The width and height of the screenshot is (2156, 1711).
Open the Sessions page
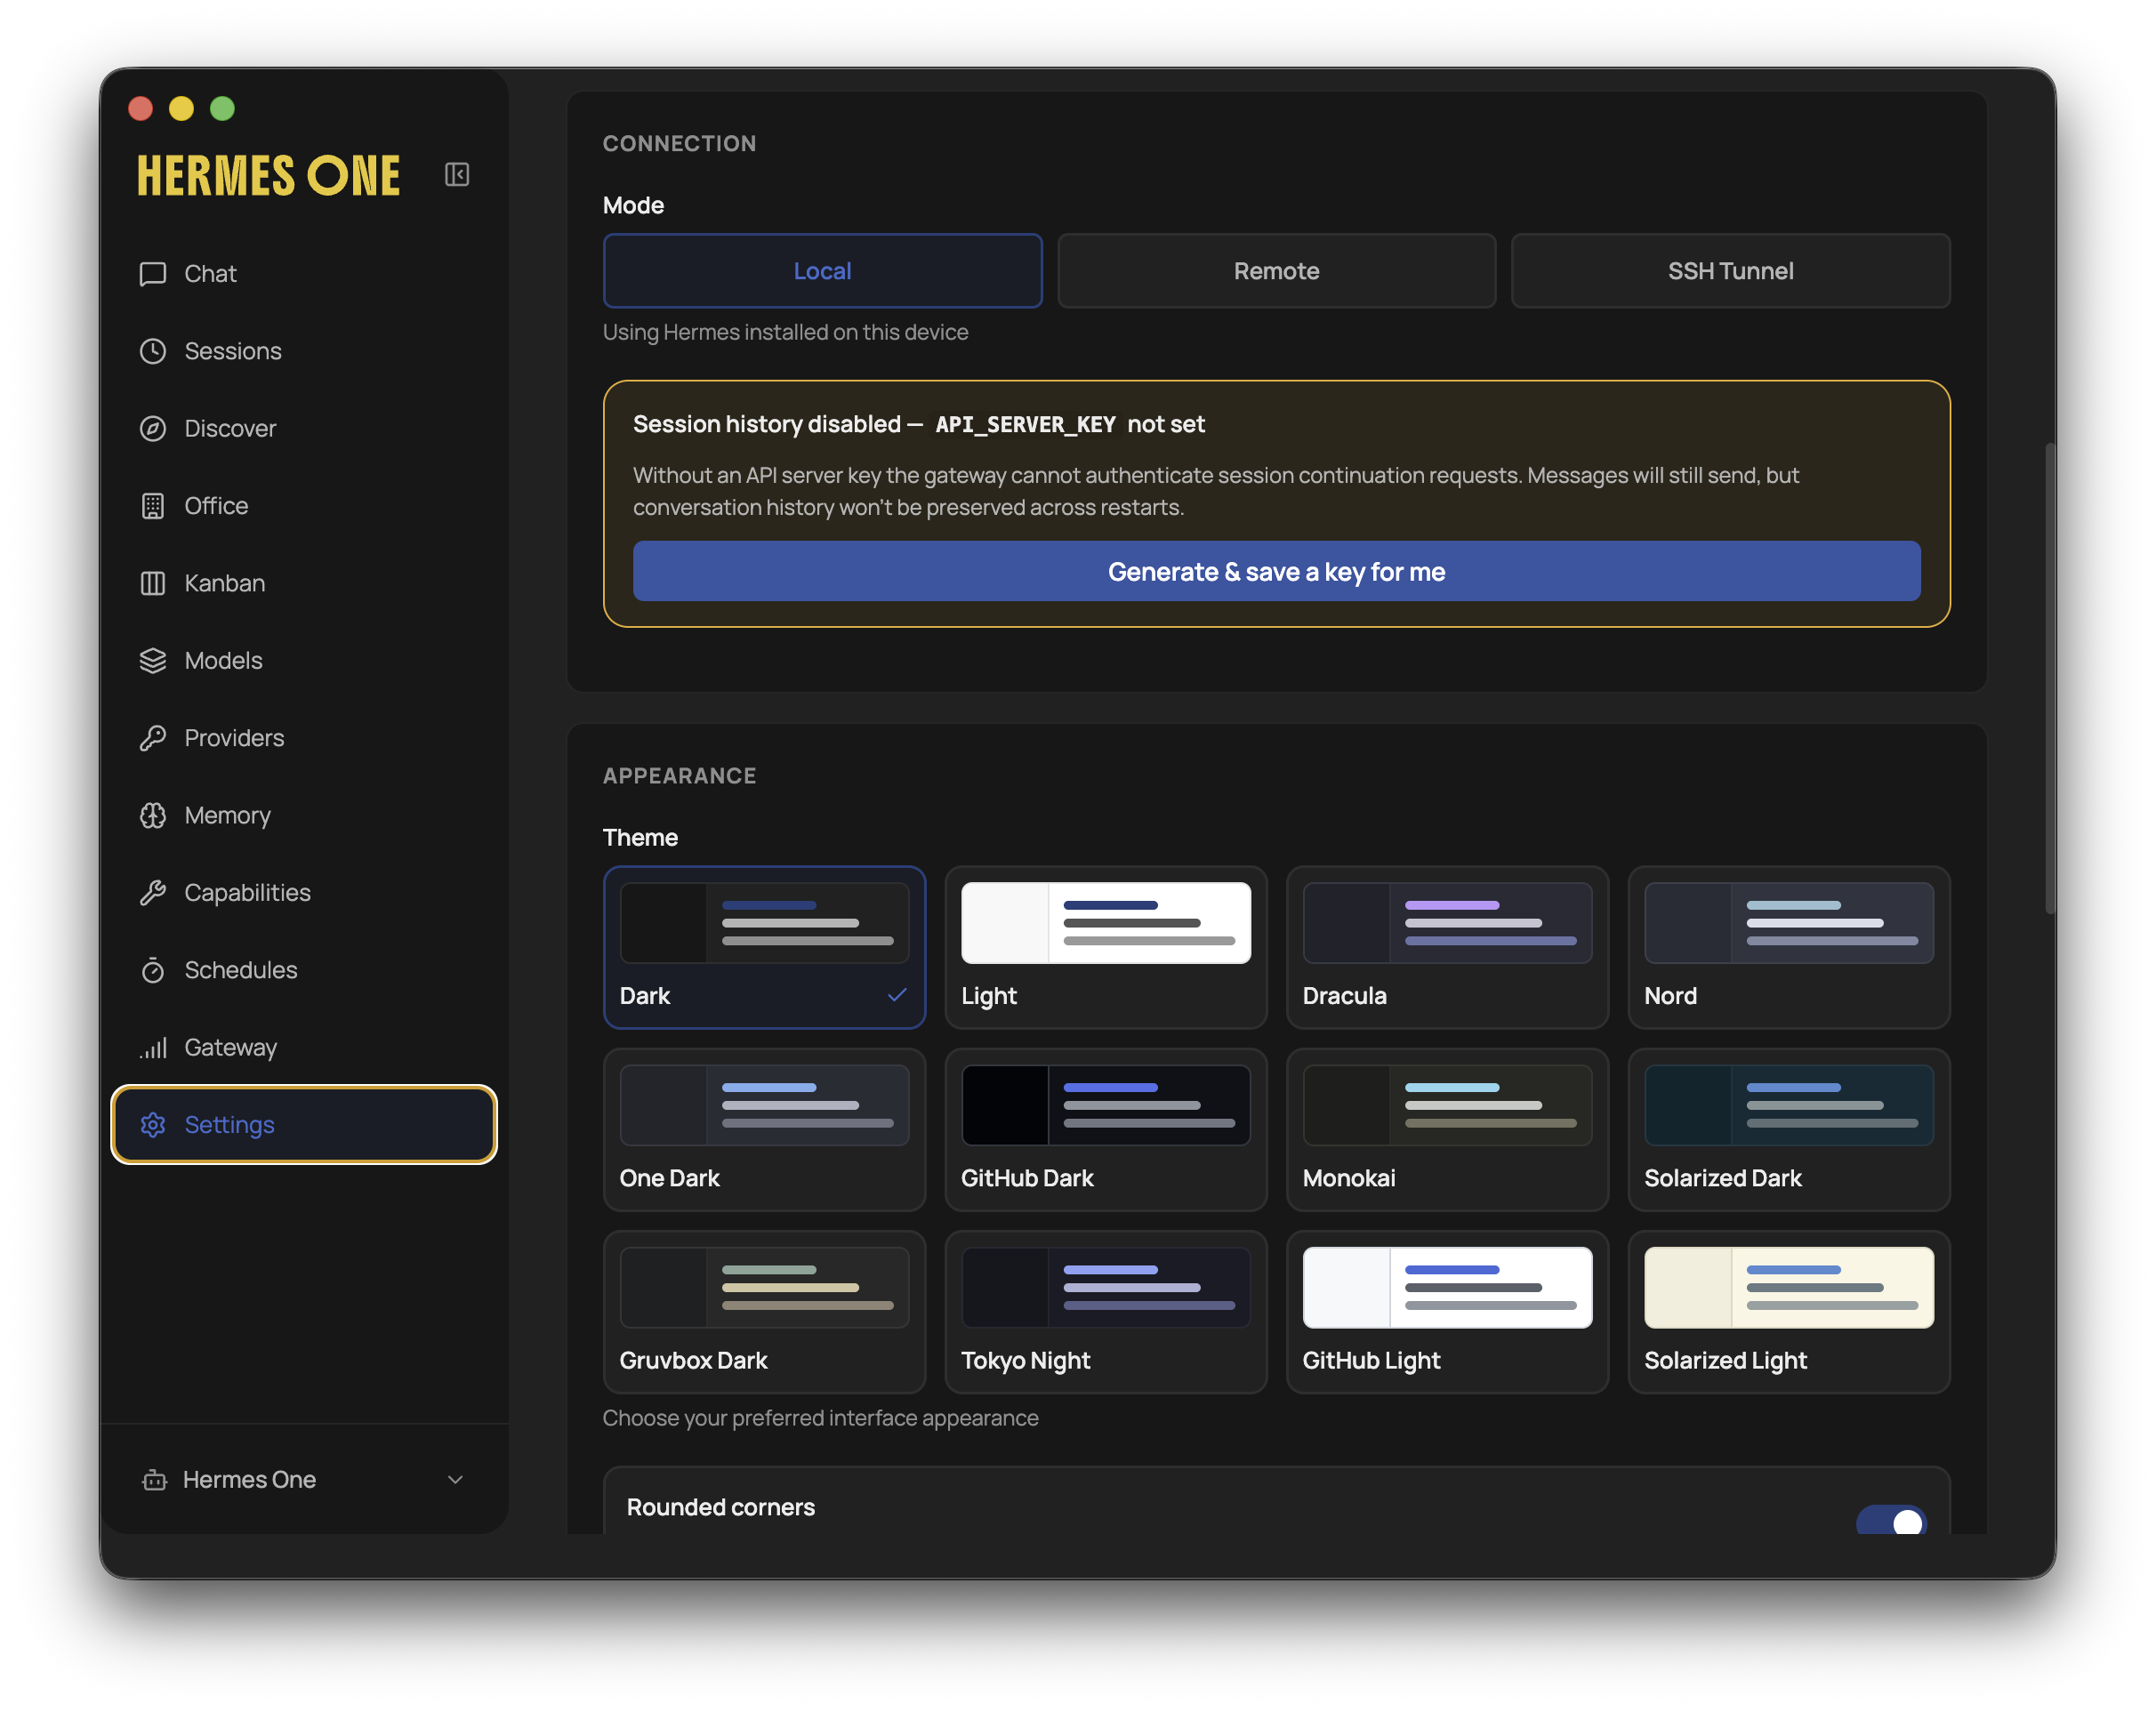tap(304, 351)
